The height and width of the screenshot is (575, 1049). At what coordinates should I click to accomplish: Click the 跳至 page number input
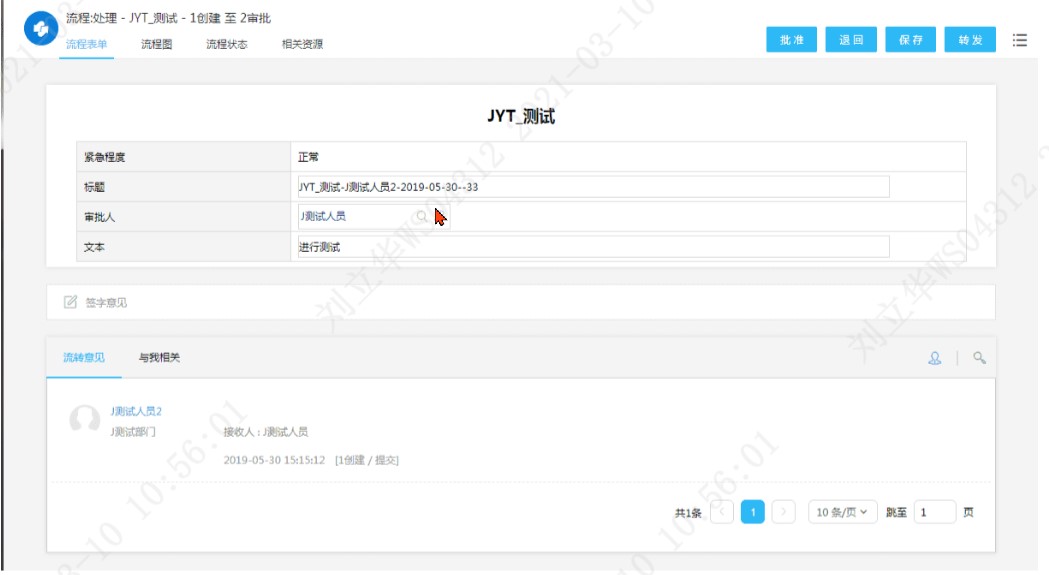coord(934,512)
